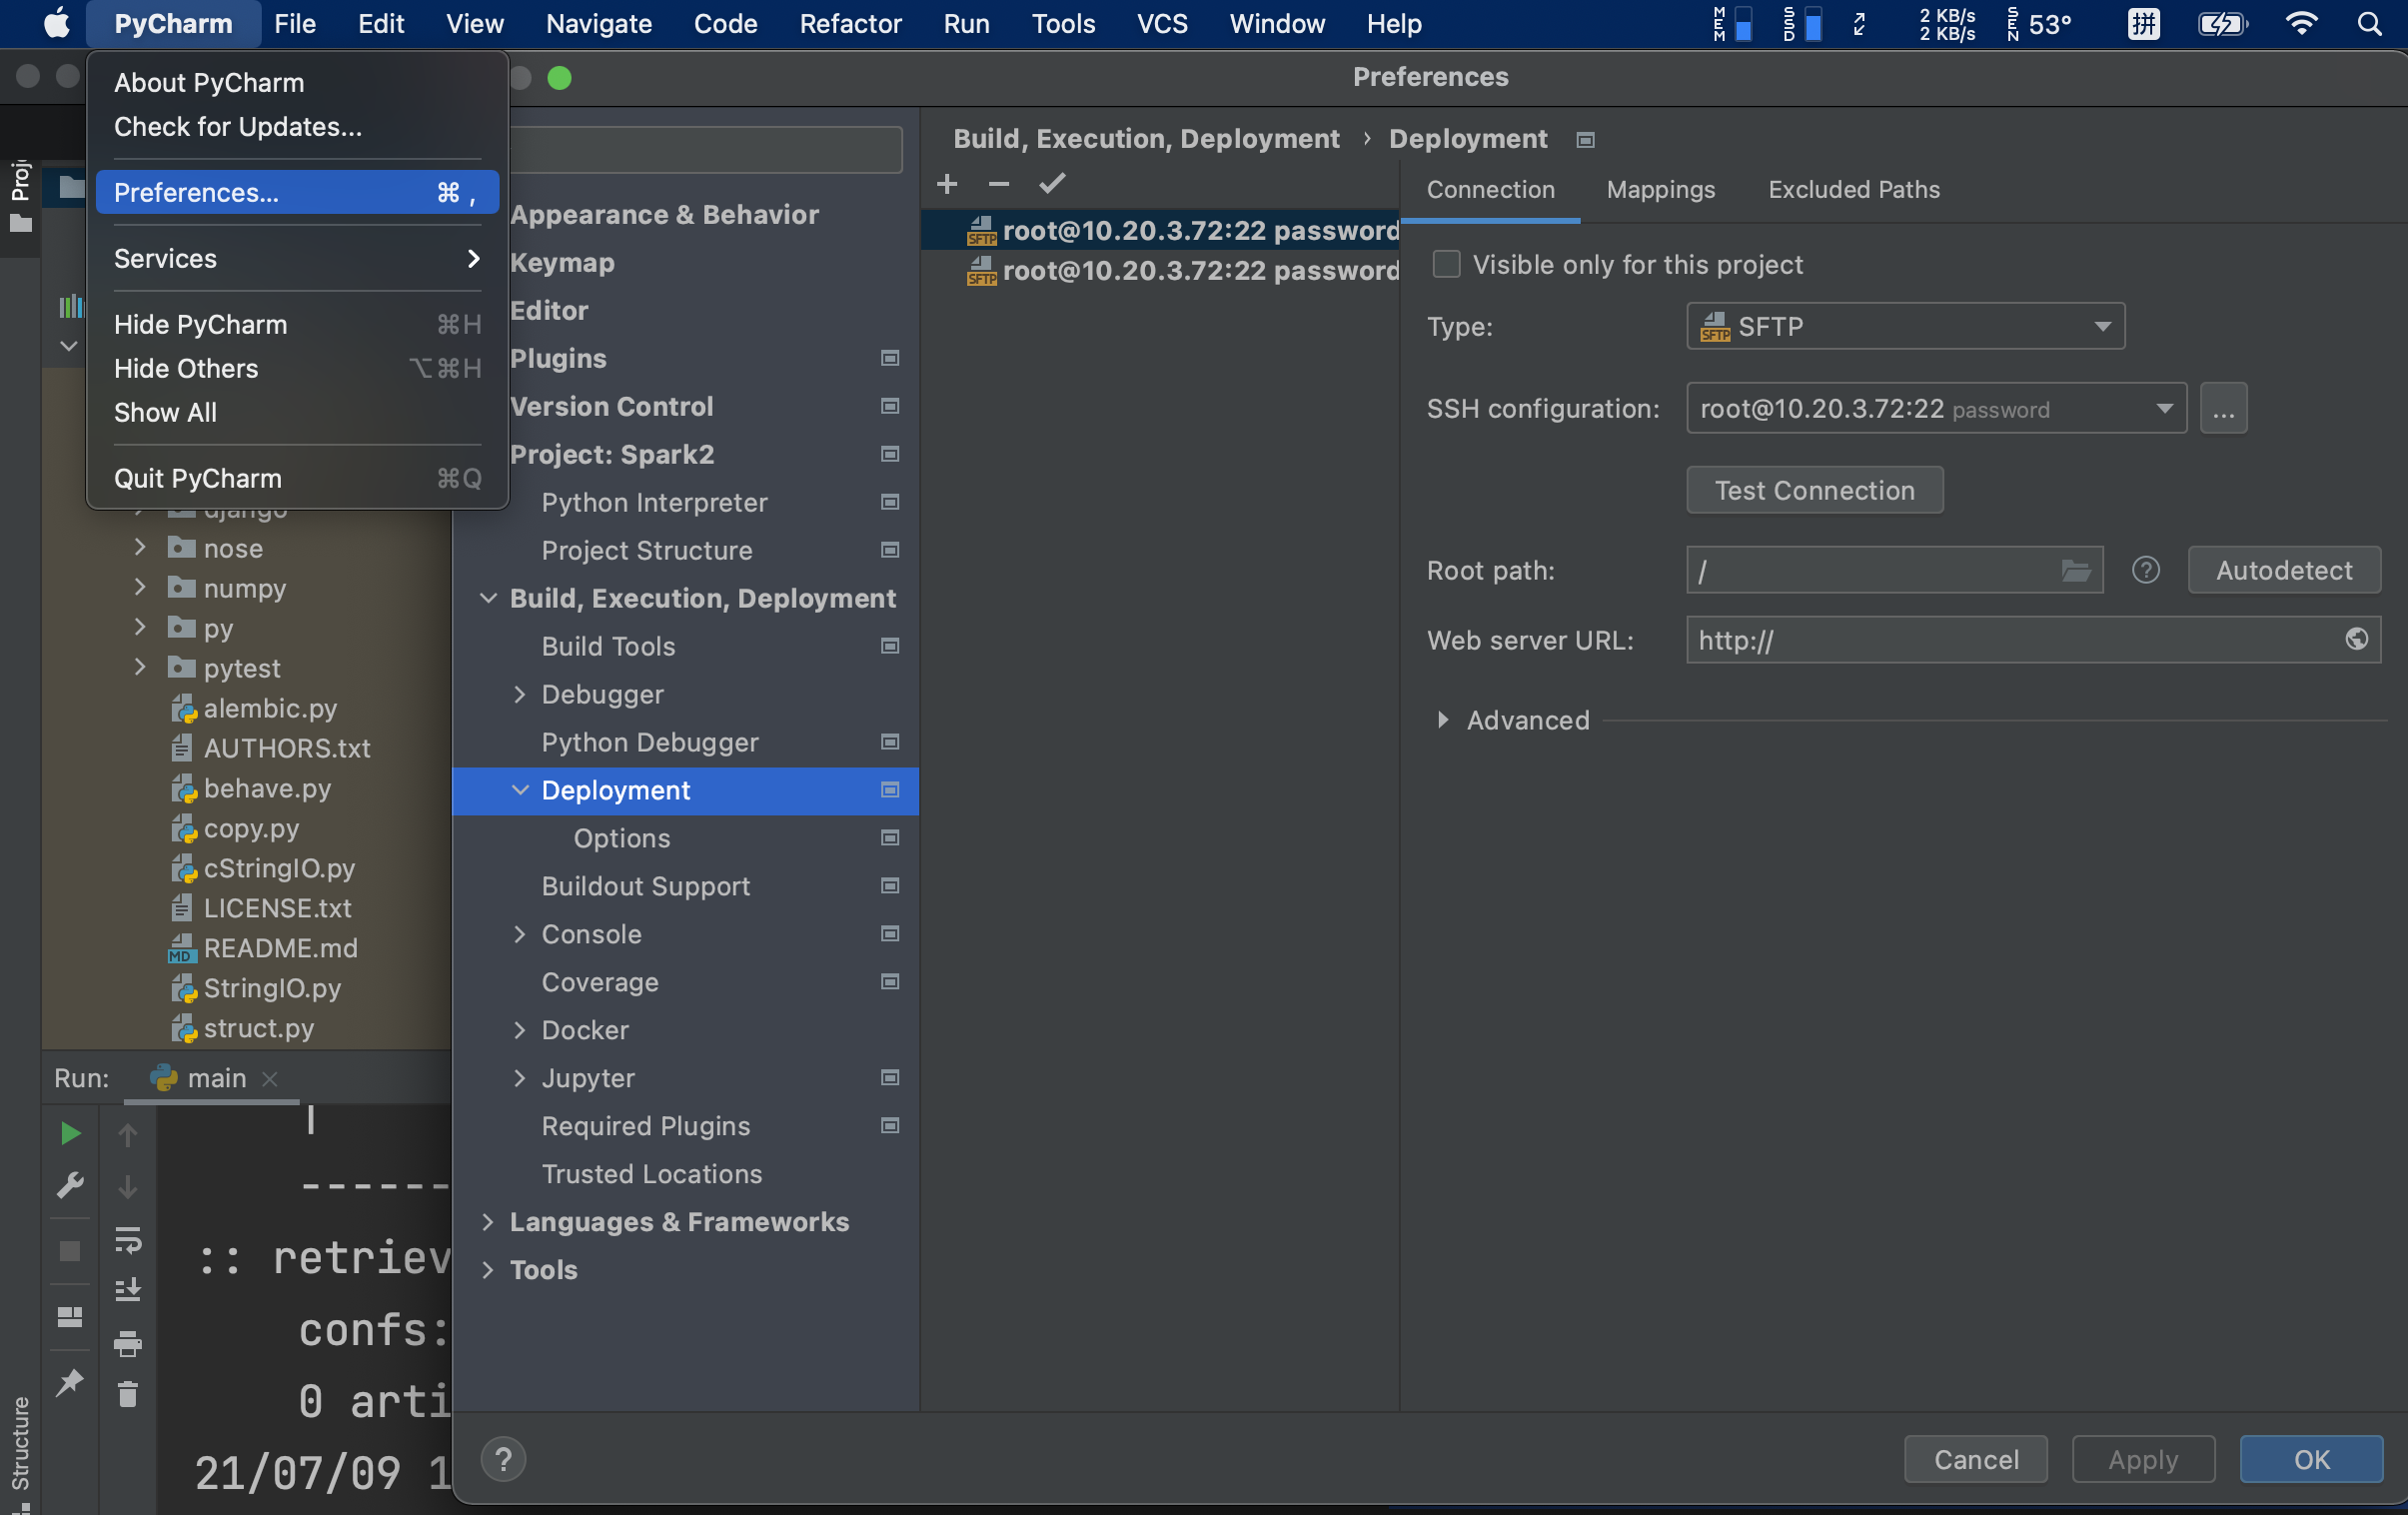This screenshot has height=1515, width=2408.
Task: Click the Root path help question icon
Action: point(2145,570)
